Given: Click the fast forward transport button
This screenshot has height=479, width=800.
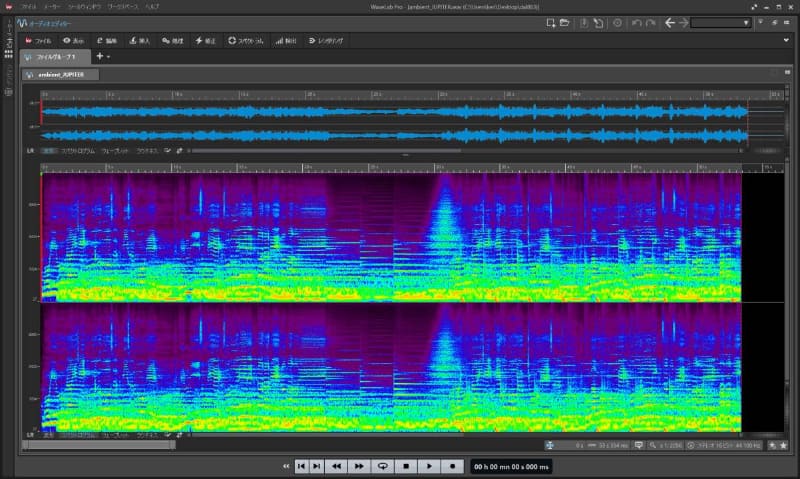Looking at the screenshot, I should [359, 466].
